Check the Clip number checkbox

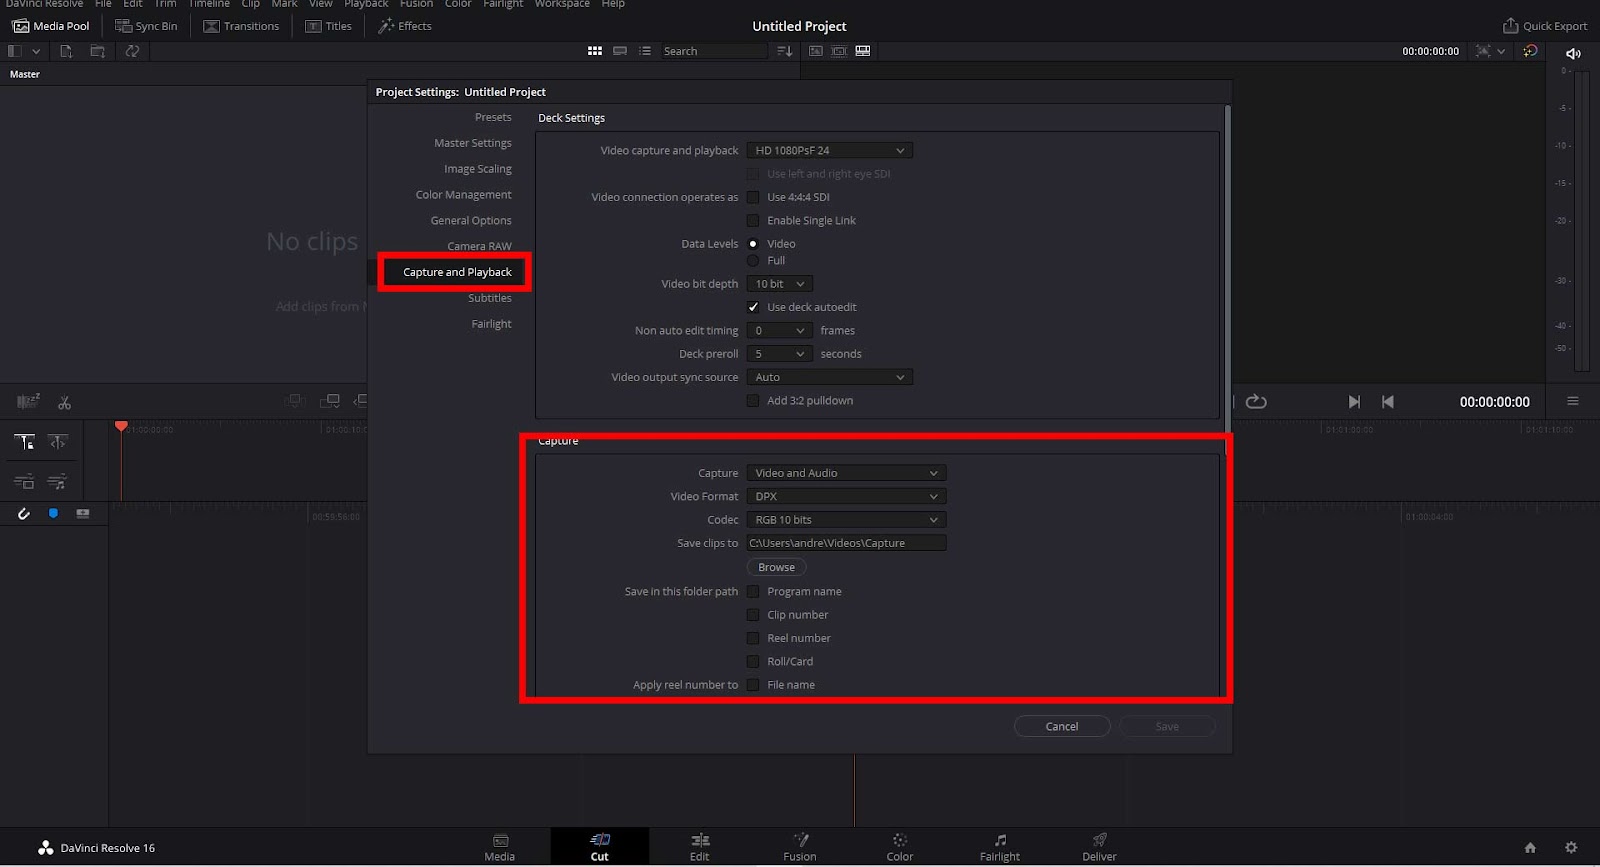click(x=753, y=615)
